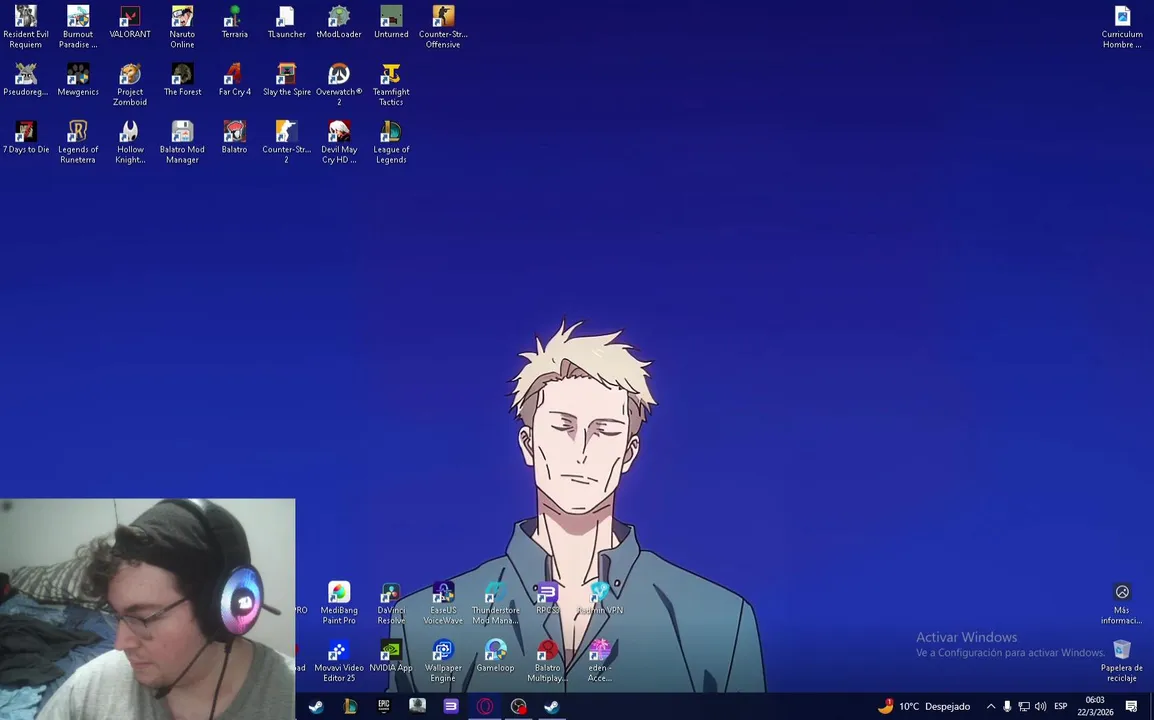Image resolution: width=1154 pixels, height=720 pixels.
Task: Click the microphone icon in system tray
Action: click(1007, 706)
